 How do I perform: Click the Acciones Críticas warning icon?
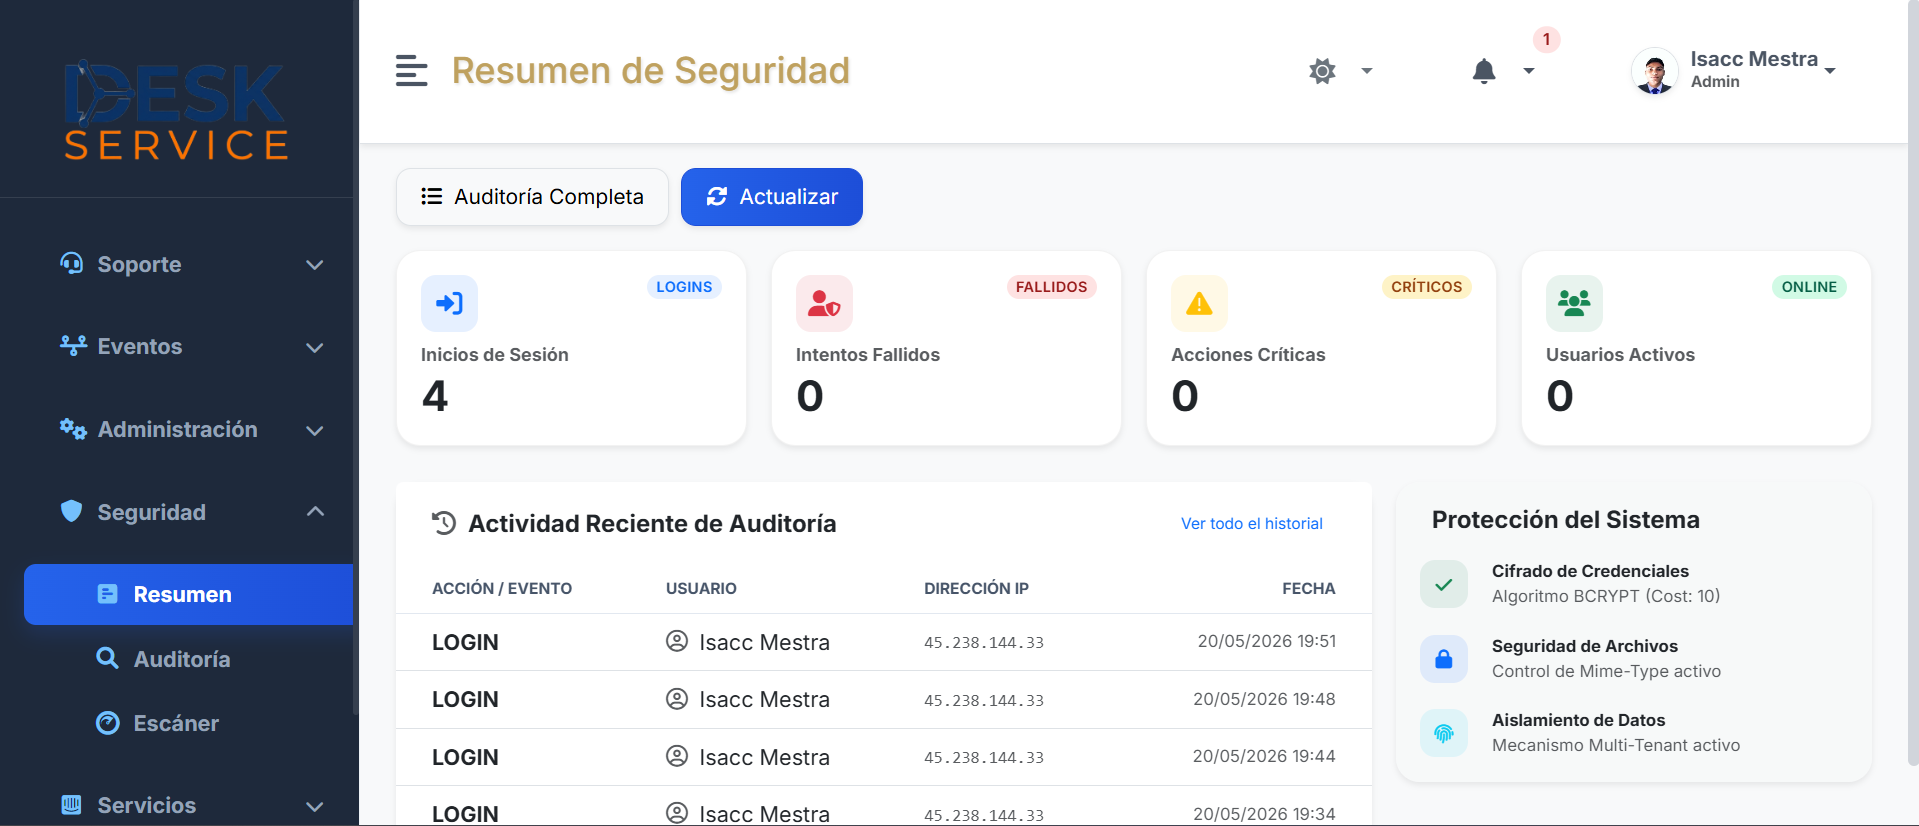coord(1199,303)
